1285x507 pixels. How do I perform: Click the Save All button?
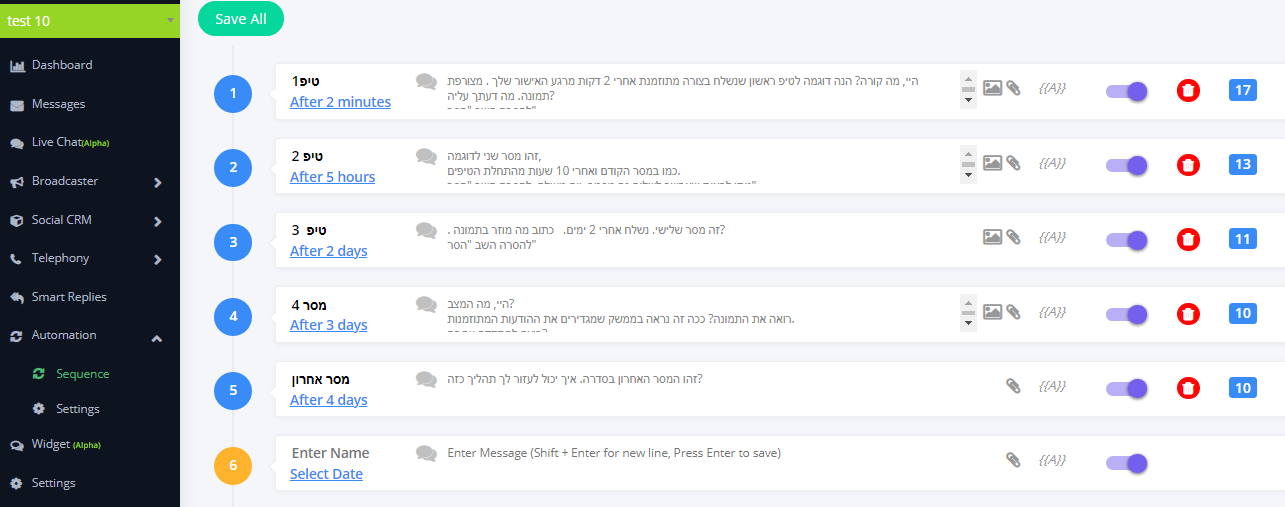pos(240,19)
